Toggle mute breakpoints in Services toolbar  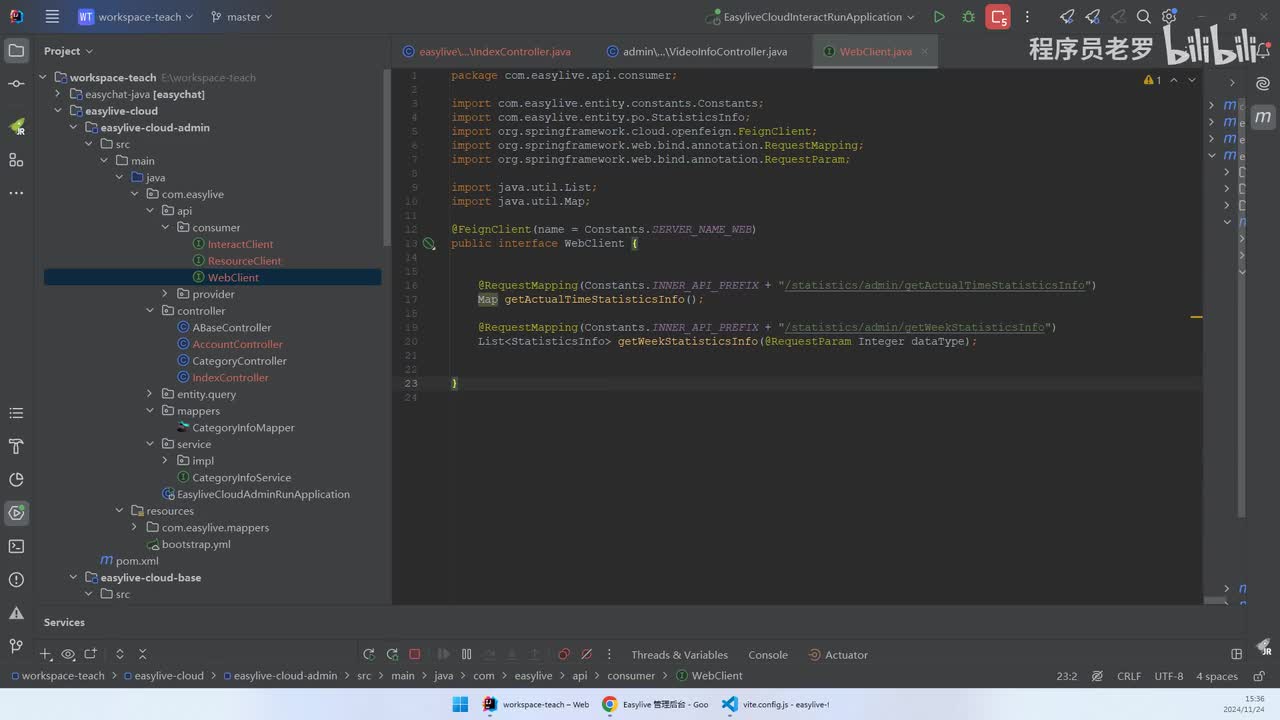click(587, 654)
